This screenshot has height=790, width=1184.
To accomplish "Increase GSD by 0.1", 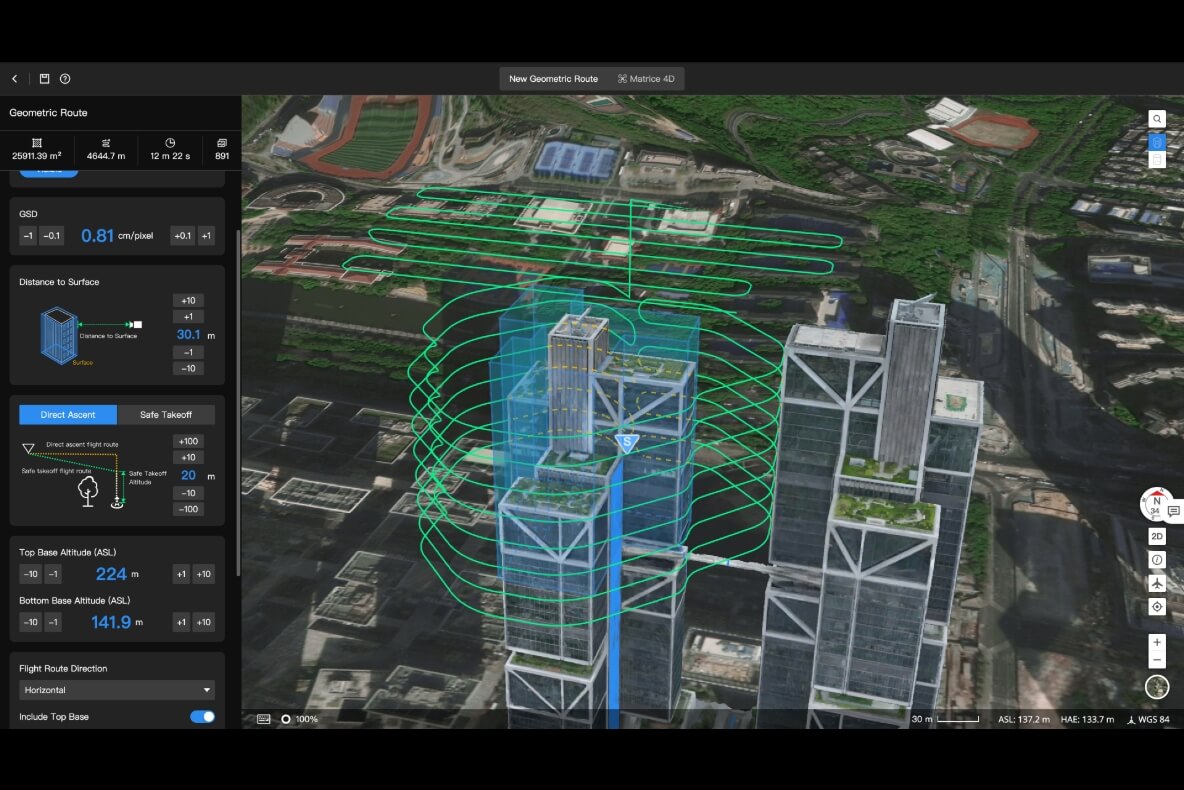I will (182, 236).
